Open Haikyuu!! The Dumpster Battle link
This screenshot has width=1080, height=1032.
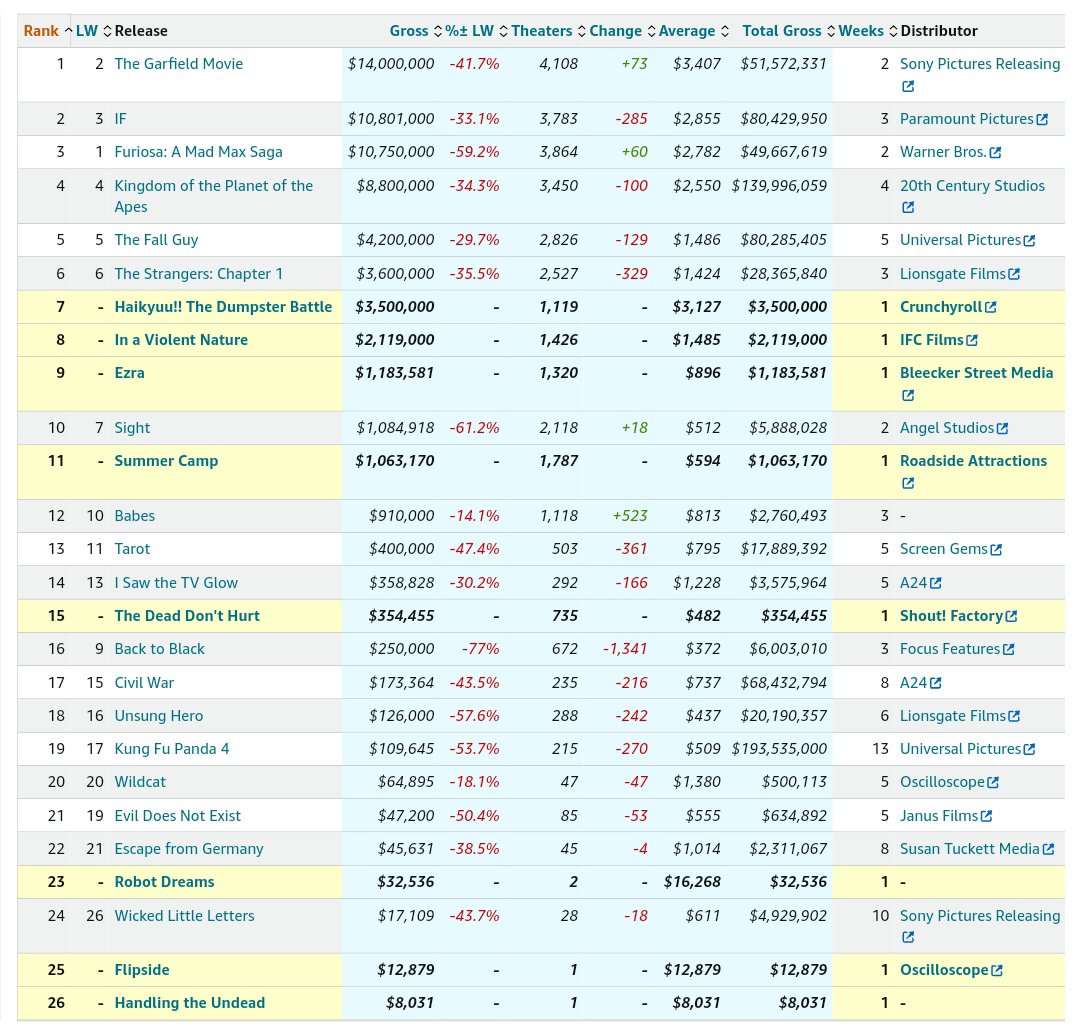click(x=223, y=307)
